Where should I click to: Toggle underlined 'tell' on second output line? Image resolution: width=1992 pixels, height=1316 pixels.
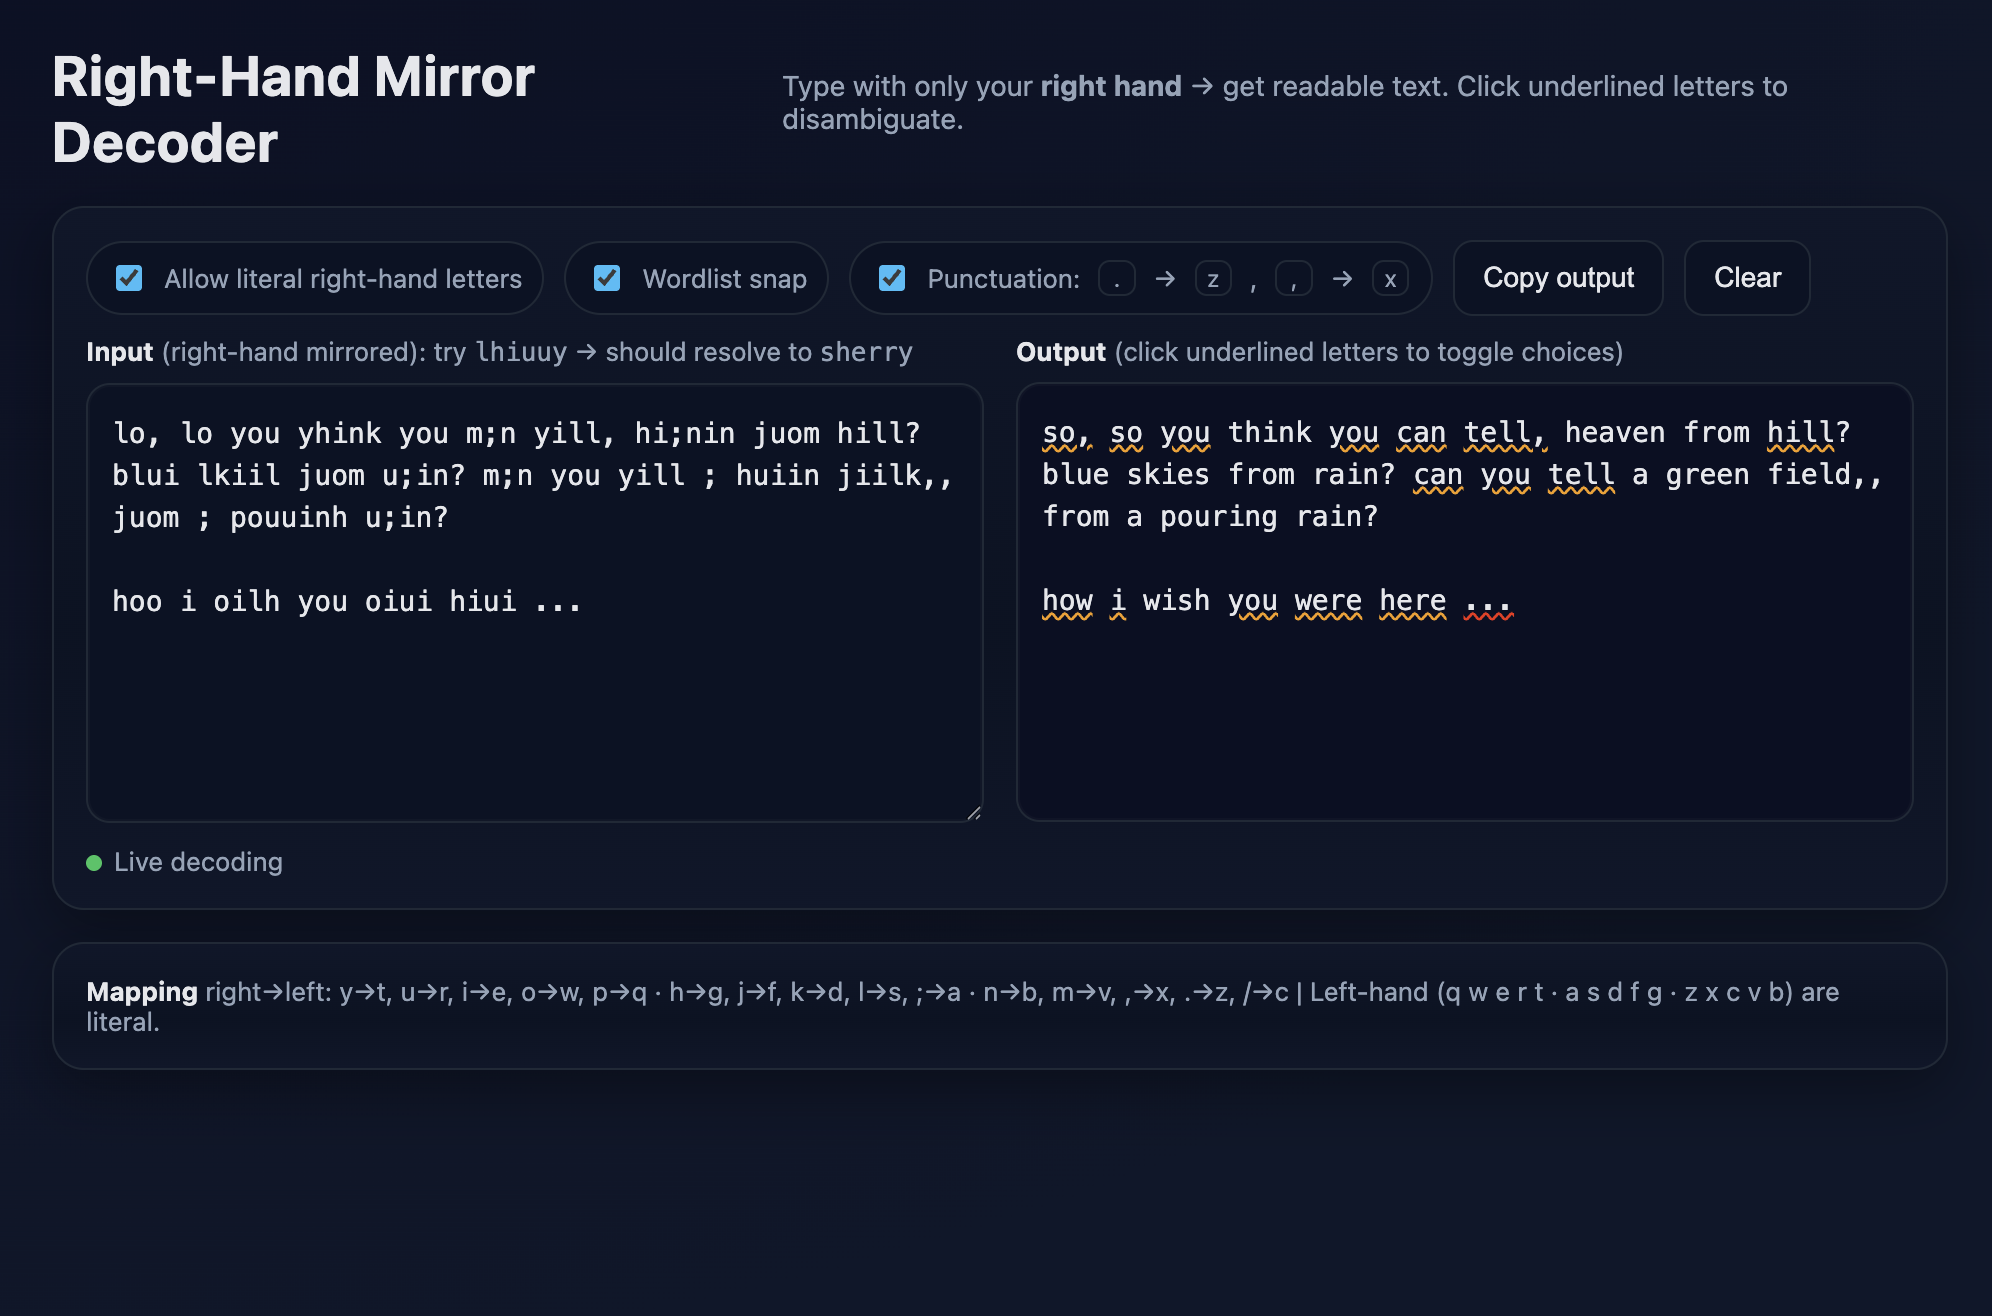[x=1580, y=475]
